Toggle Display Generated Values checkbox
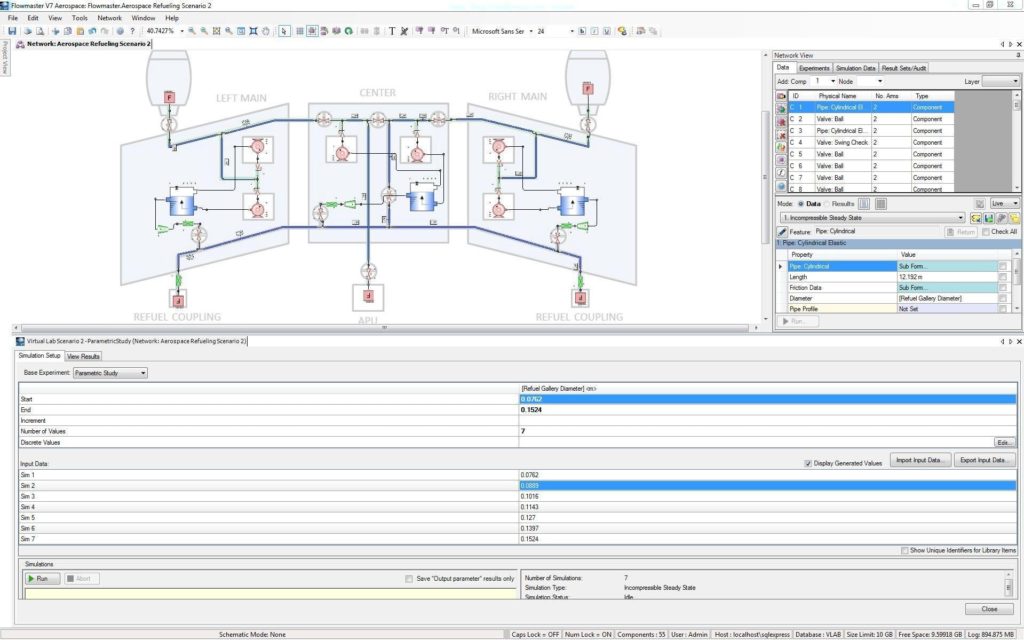The image size is (1024, 640). click(808, 463)
